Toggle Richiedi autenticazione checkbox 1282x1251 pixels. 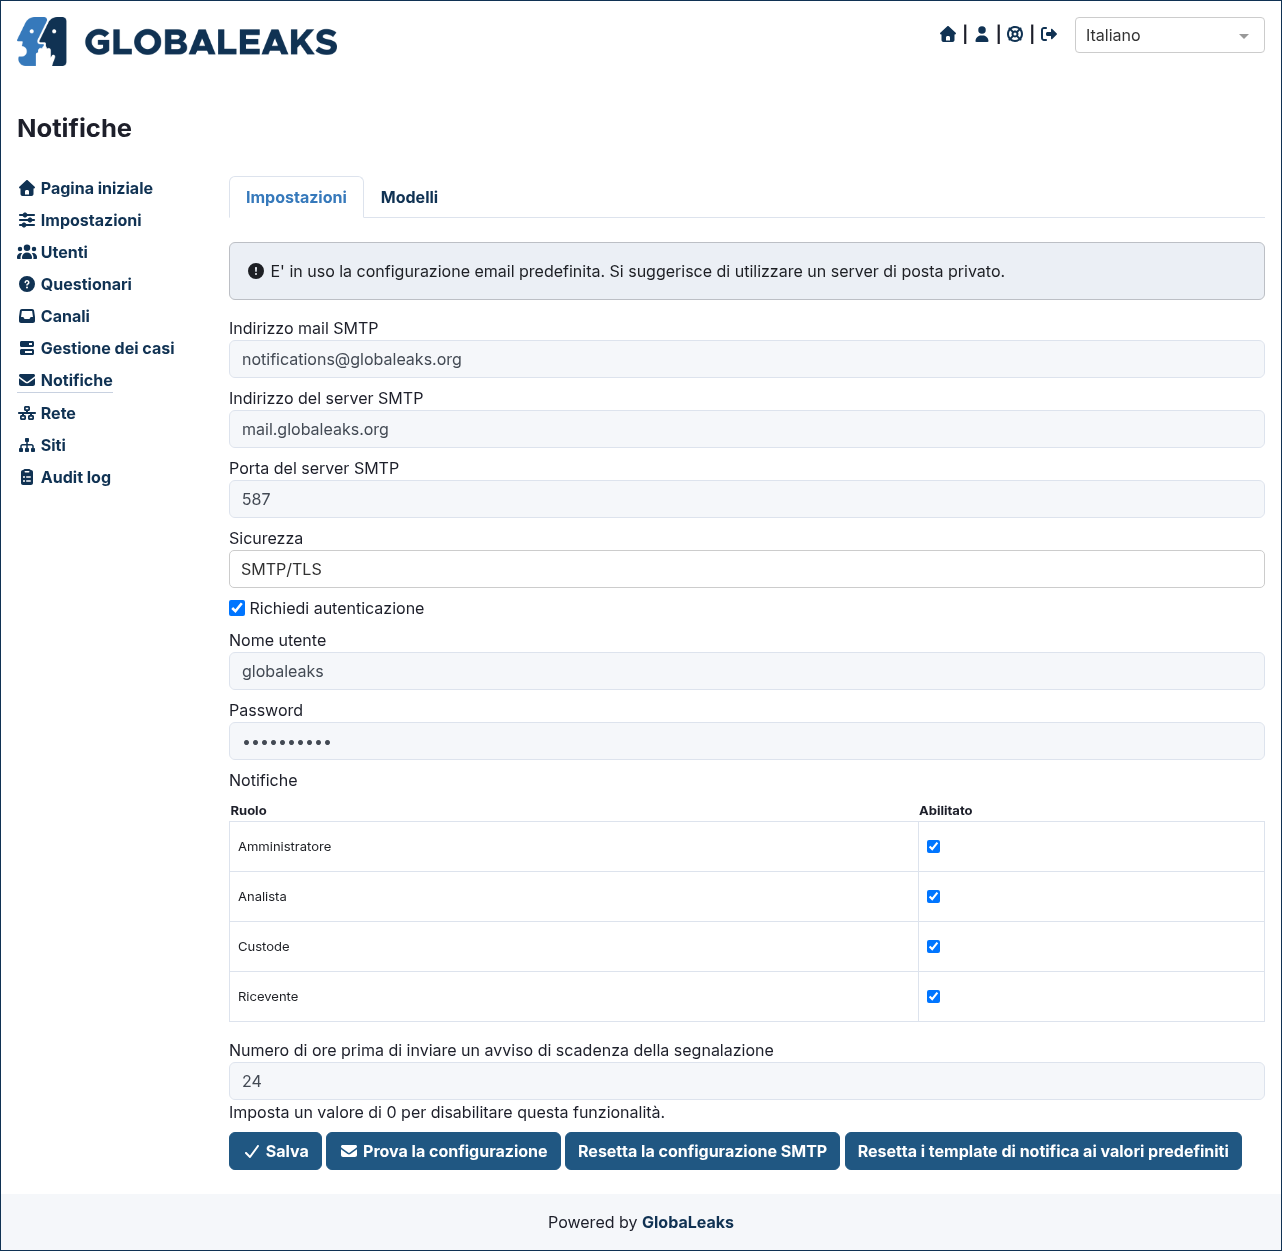click(237, 608)
